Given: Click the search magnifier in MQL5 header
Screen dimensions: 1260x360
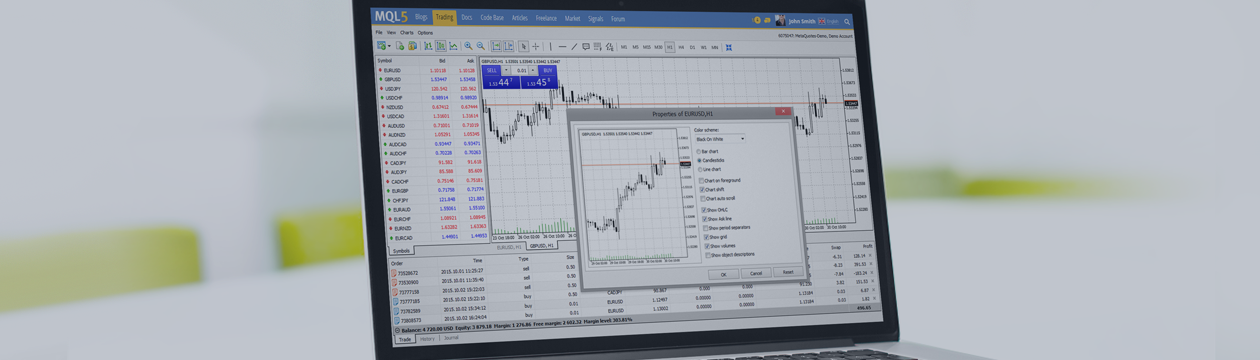Looking at the screenshot, I should tap(847, 21).
